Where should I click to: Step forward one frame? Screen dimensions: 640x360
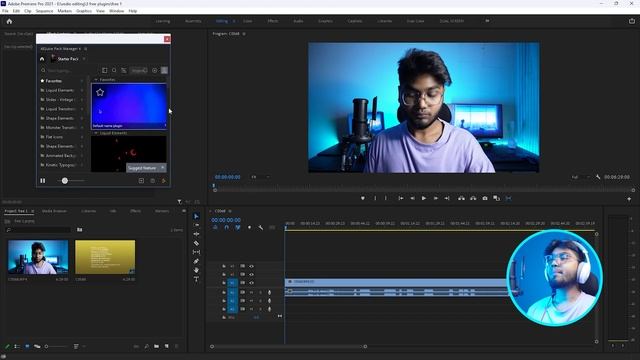[x=436, y=198]
